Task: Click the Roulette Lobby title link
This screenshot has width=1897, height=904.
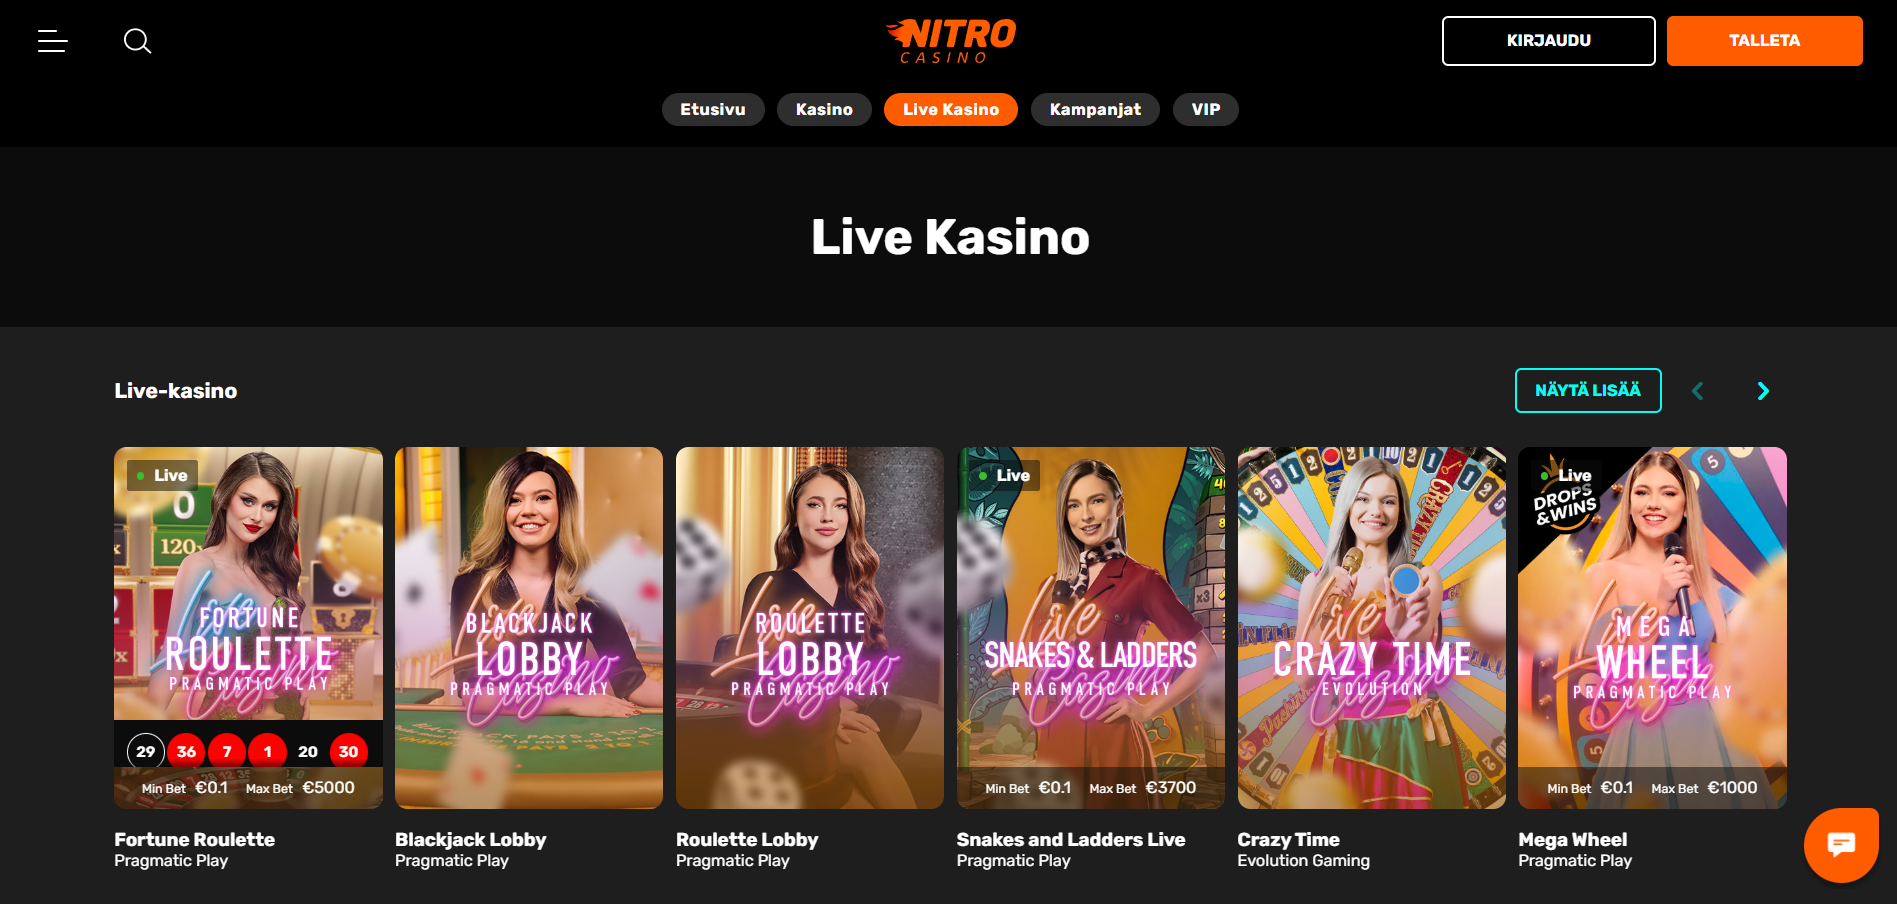Action: [x=747, y=840]
